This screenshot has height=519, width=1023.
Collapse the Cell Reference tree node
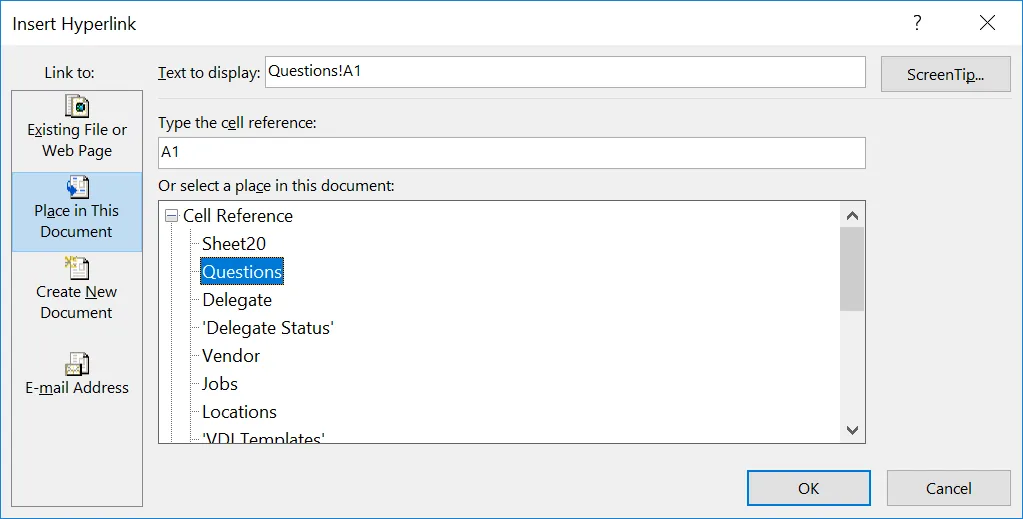(171, 216)
